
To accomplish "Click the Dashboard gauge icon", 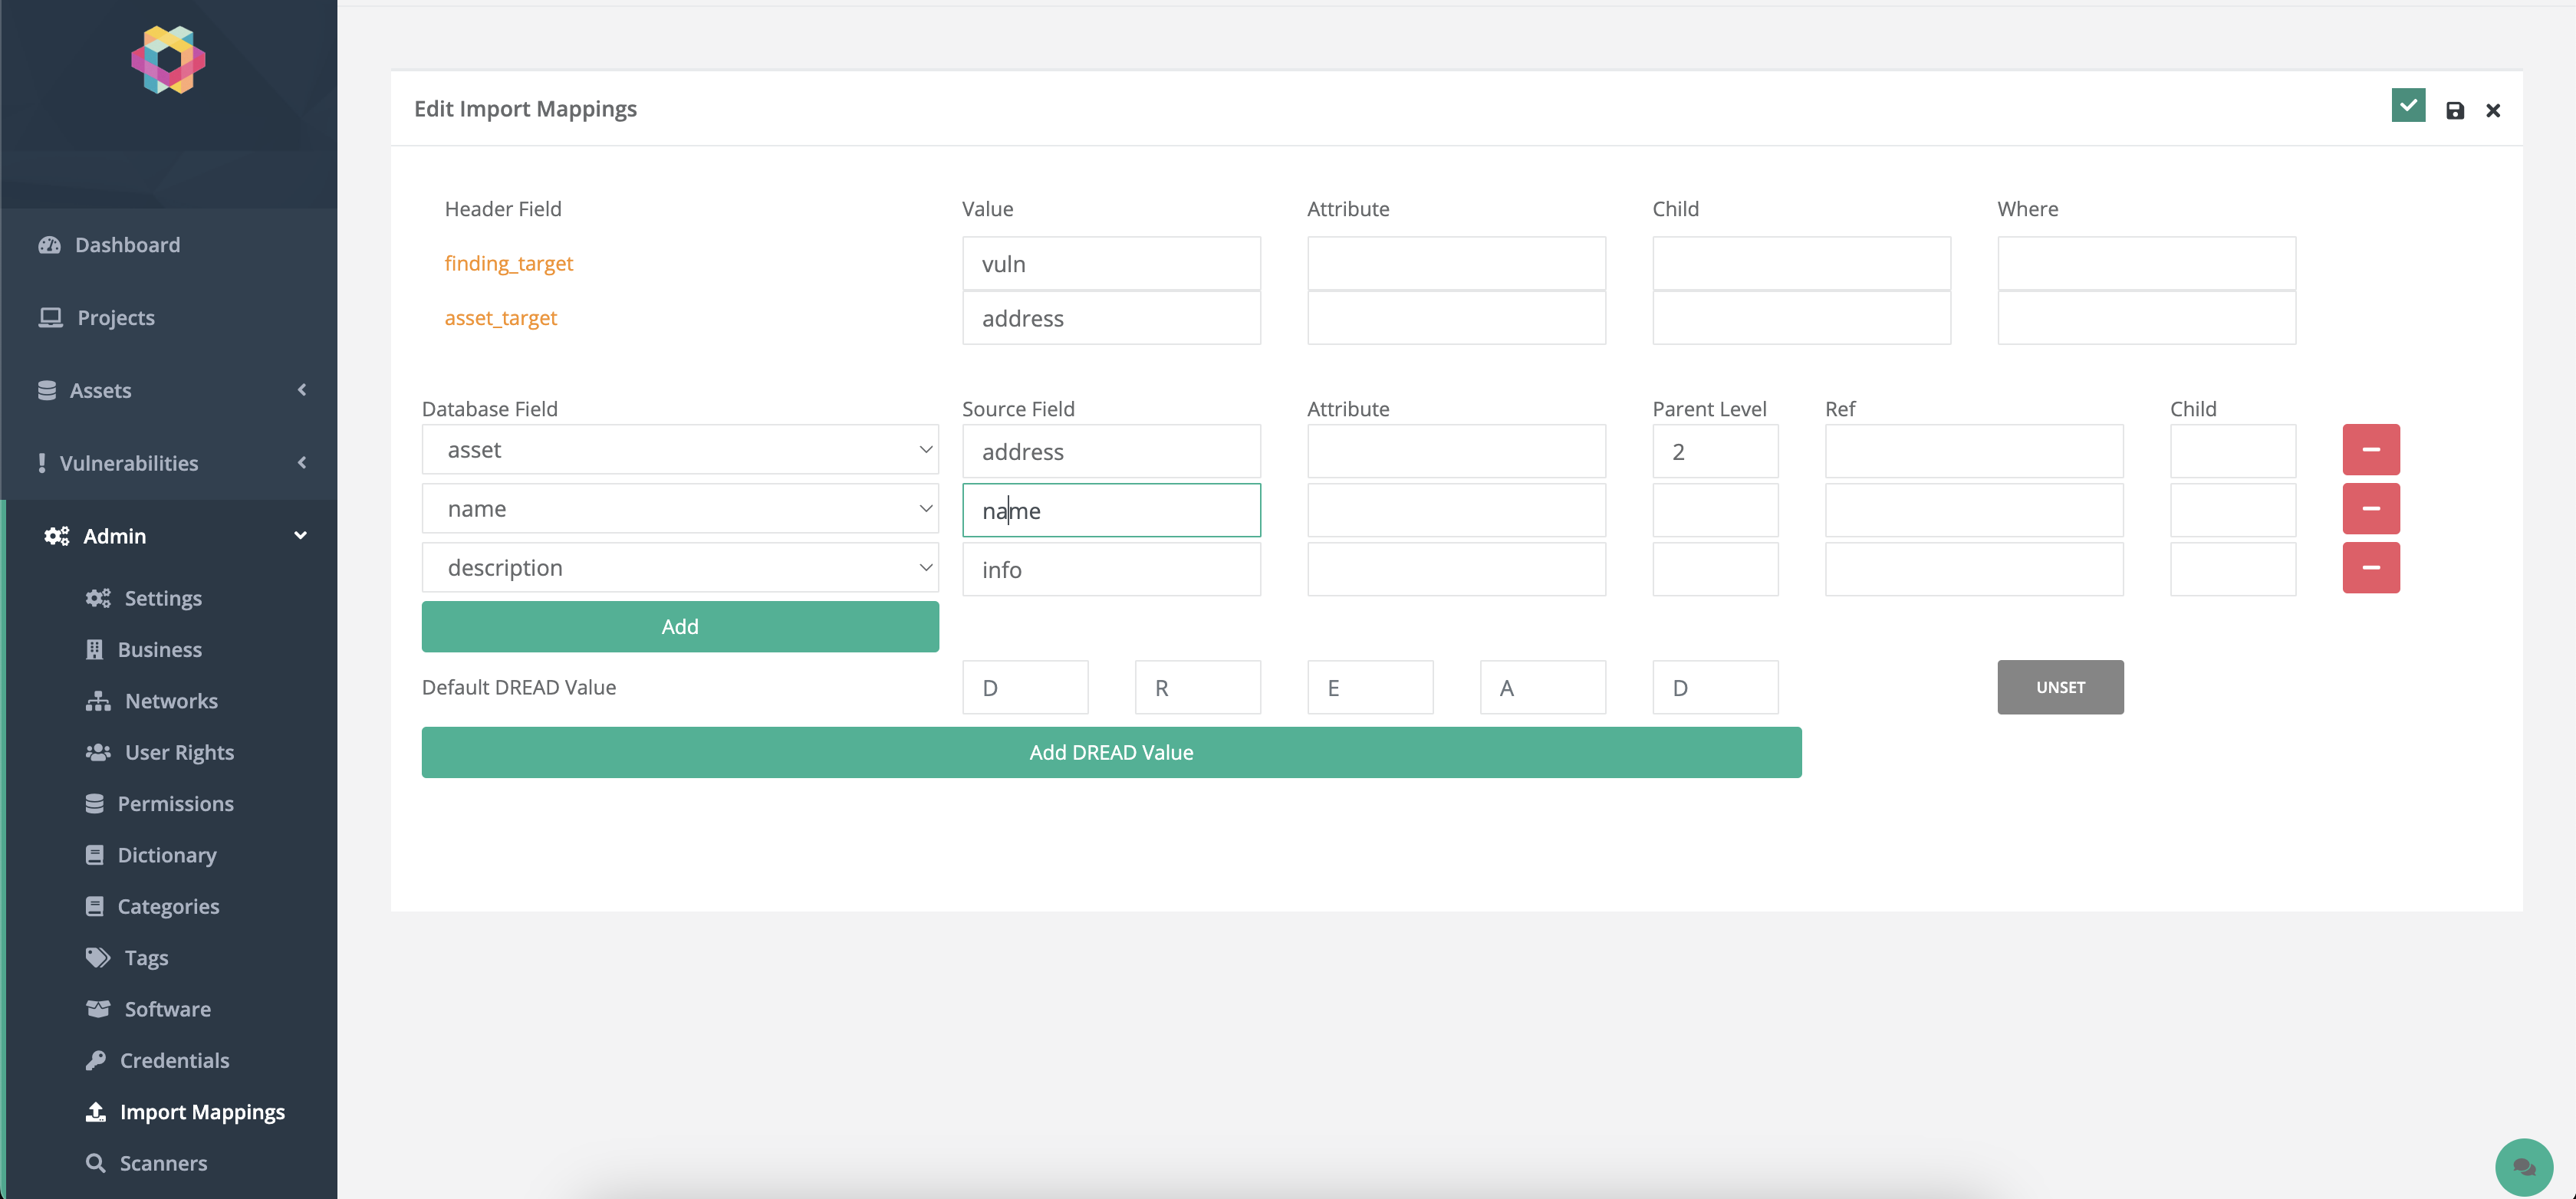I will 49,245.
